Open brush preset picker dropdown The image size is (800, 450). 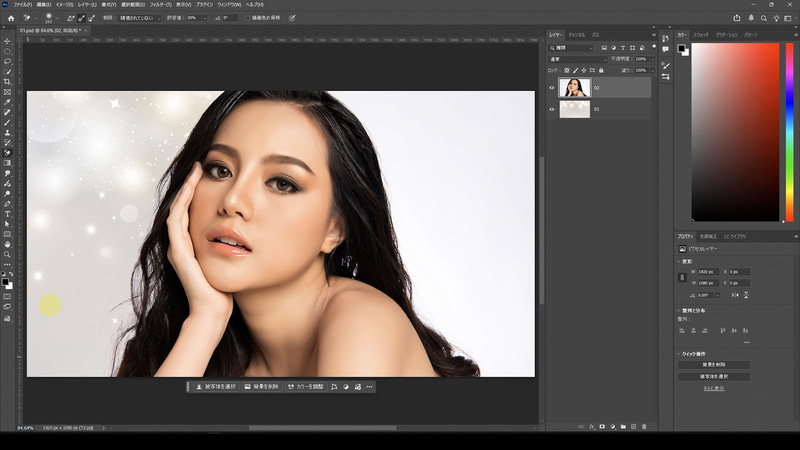pos(57,18)
